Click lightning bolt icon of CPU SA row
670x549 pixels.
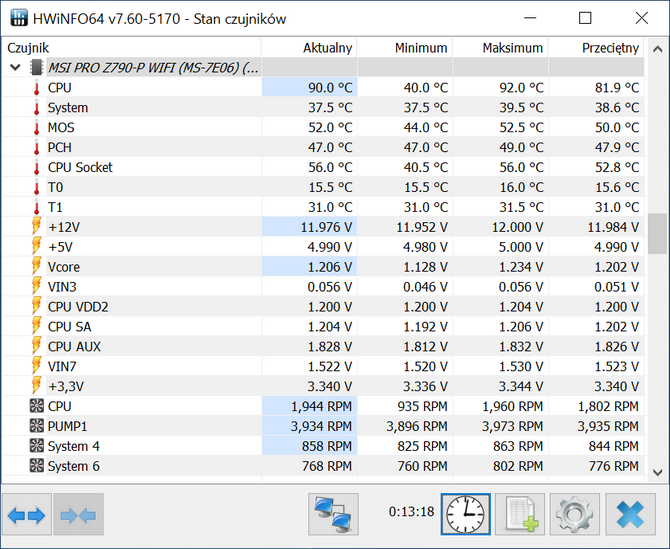pos(37,327)
